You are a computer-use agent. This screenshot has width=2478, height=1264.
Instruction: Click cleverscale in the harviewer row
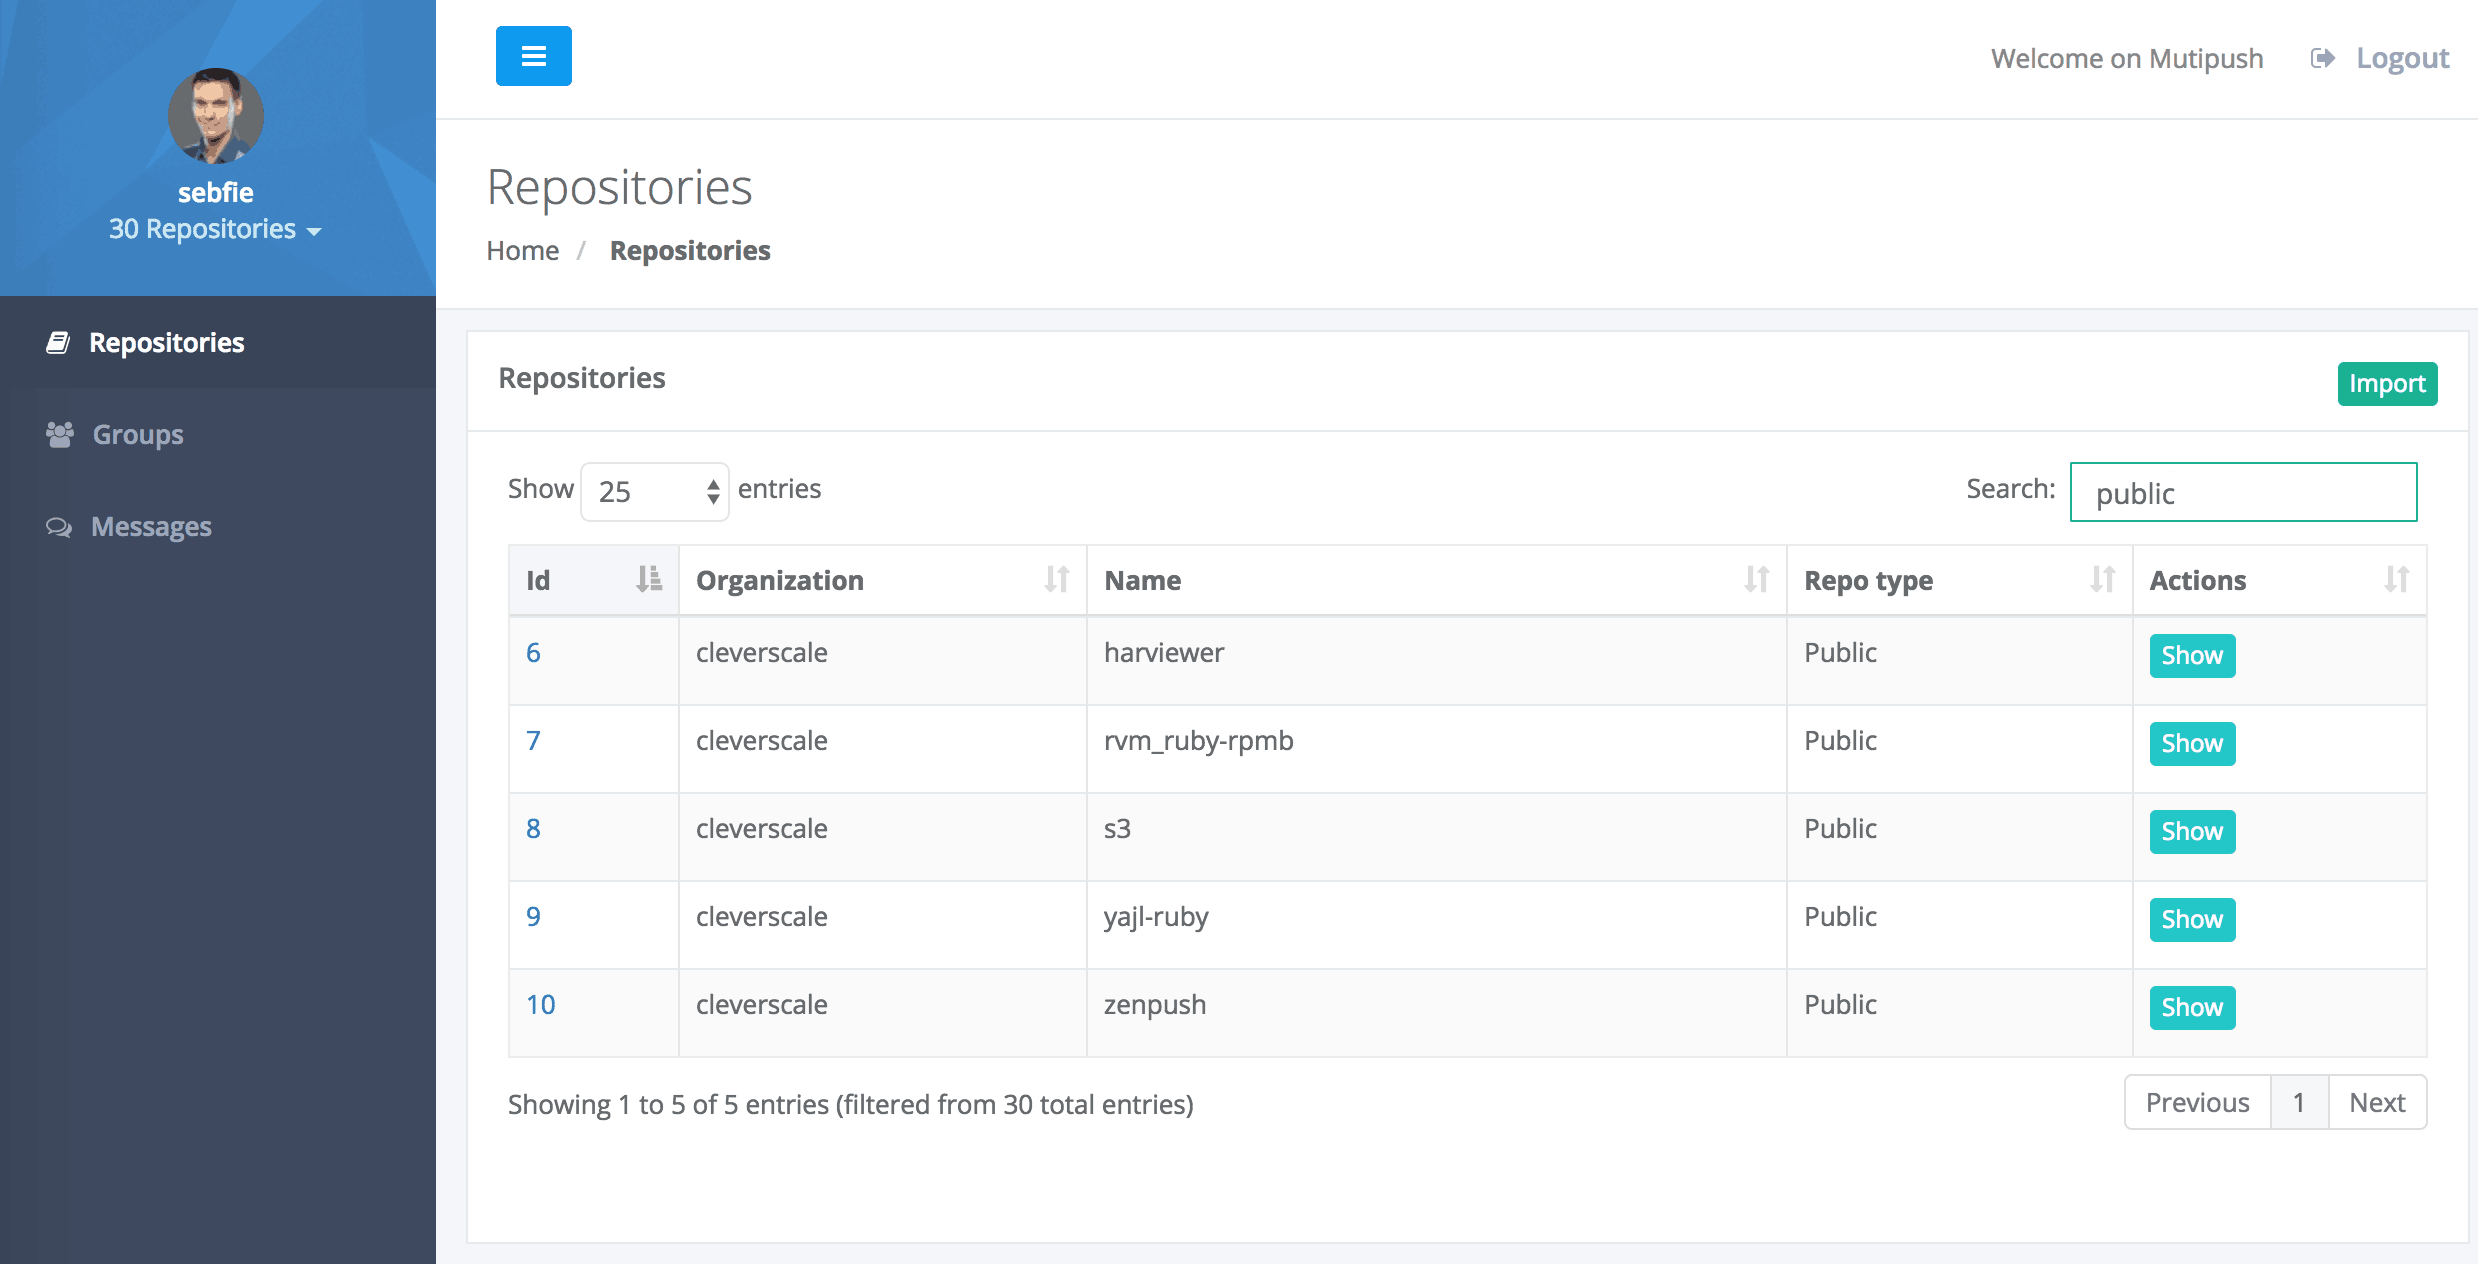(762, 652)
